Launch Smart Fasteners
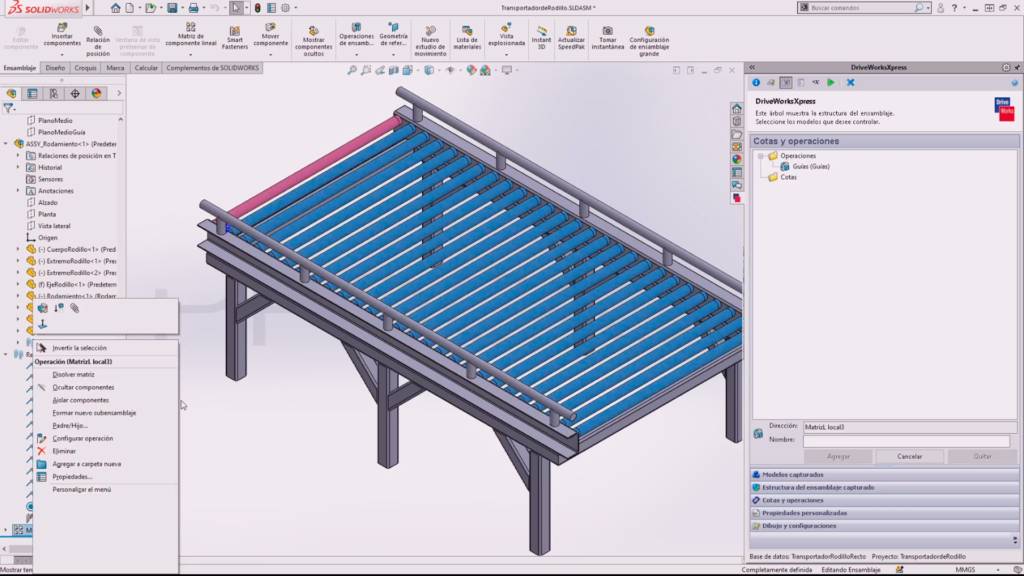The height and width of the screenshot is (576, 1024). click(x=234, y=39)
